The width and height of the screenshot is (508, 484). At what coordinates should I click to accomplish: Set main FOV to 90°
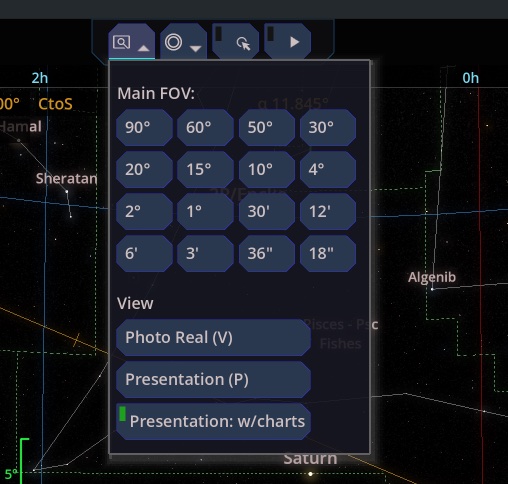pos(144,127)
